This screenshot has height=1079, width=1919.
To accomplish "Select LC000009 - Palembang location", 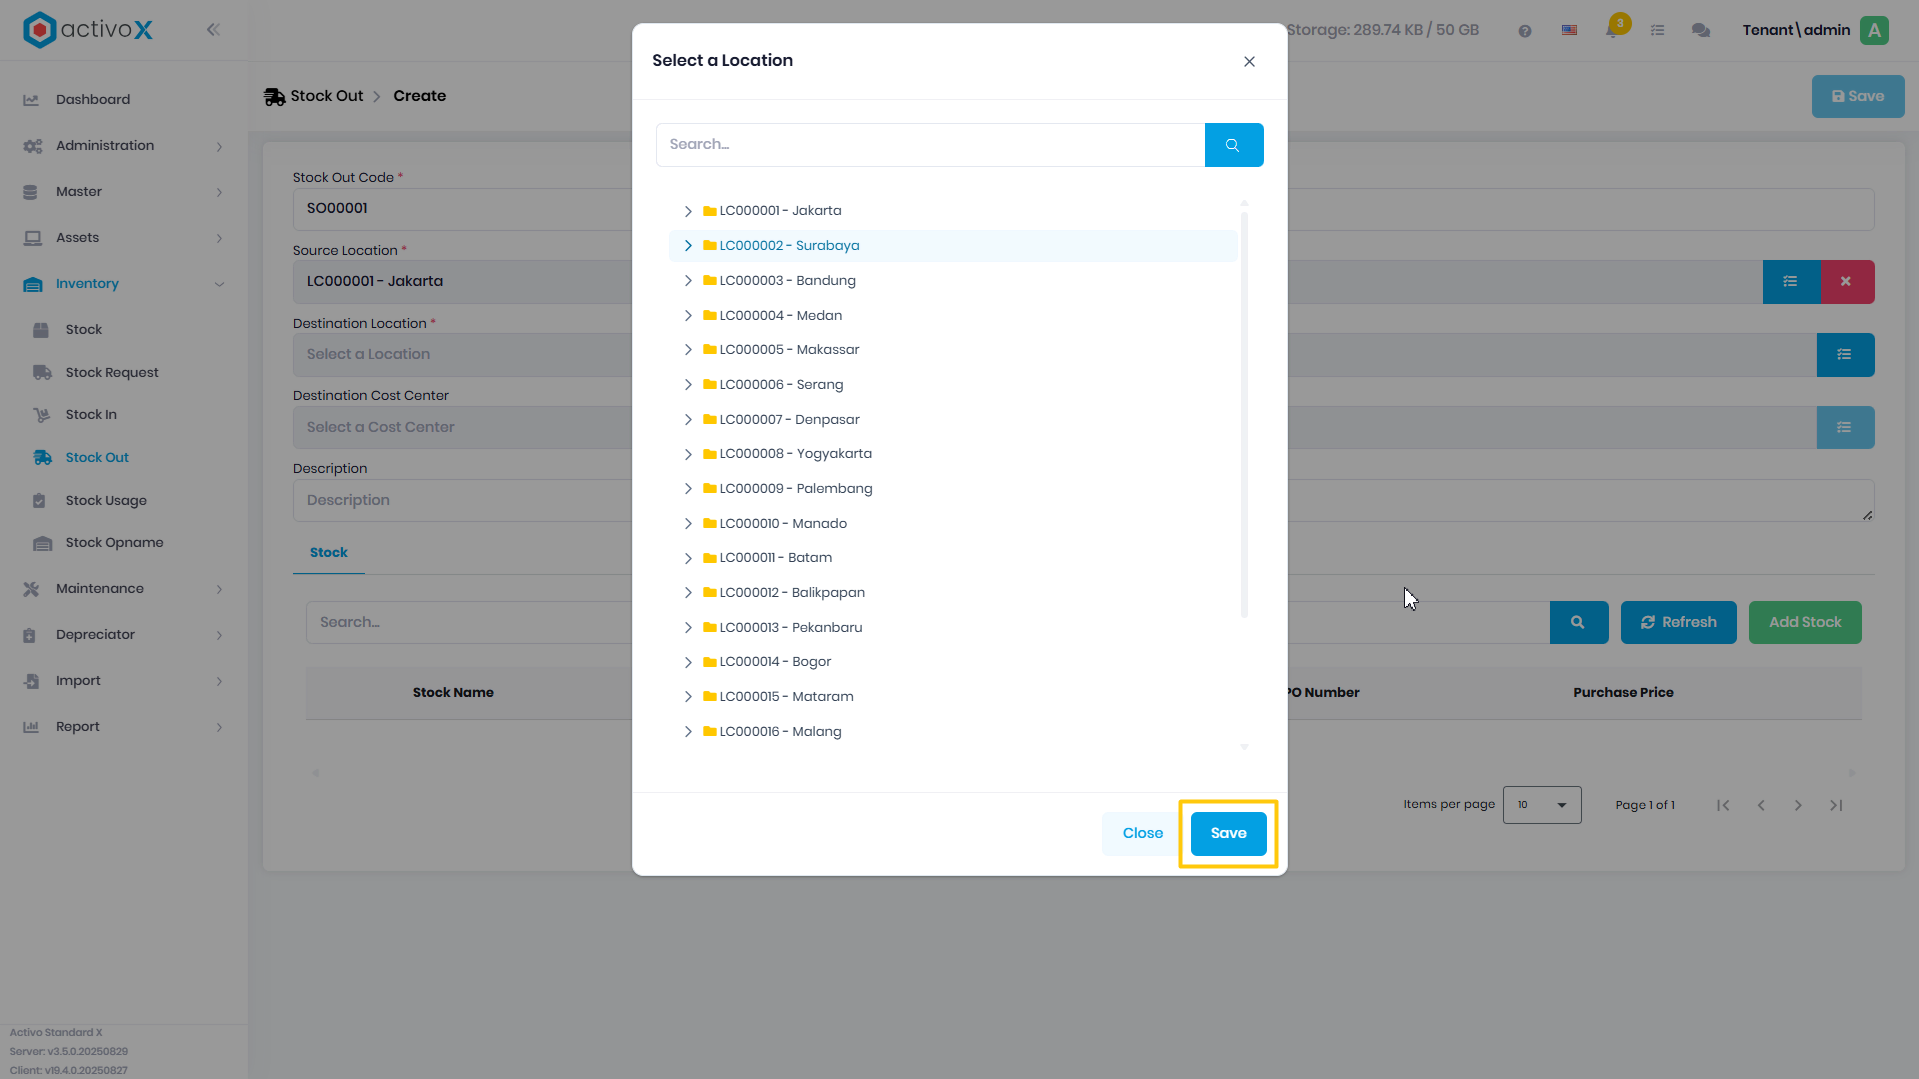I will coord(796,489).
